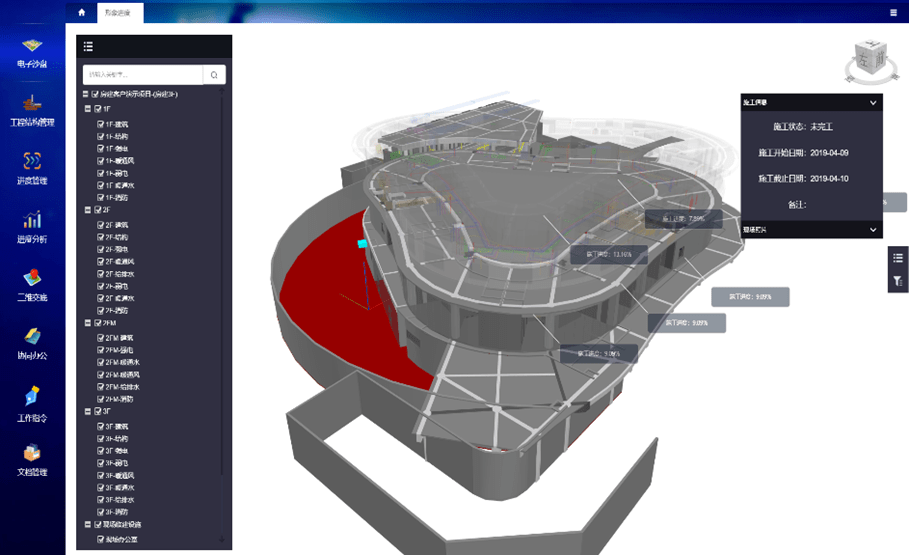Open the 电子沙盘 module in sidebar

(x=33, y=50)
